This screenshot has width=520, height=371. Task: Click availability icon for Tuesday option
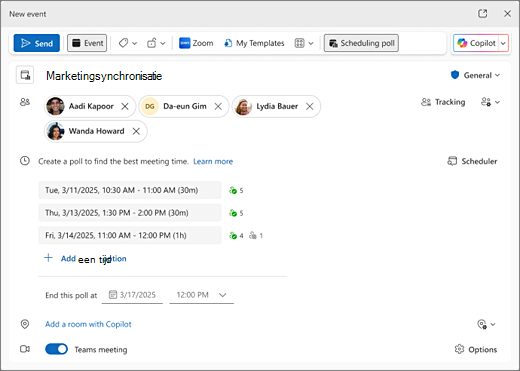click(x=233, y=190)
